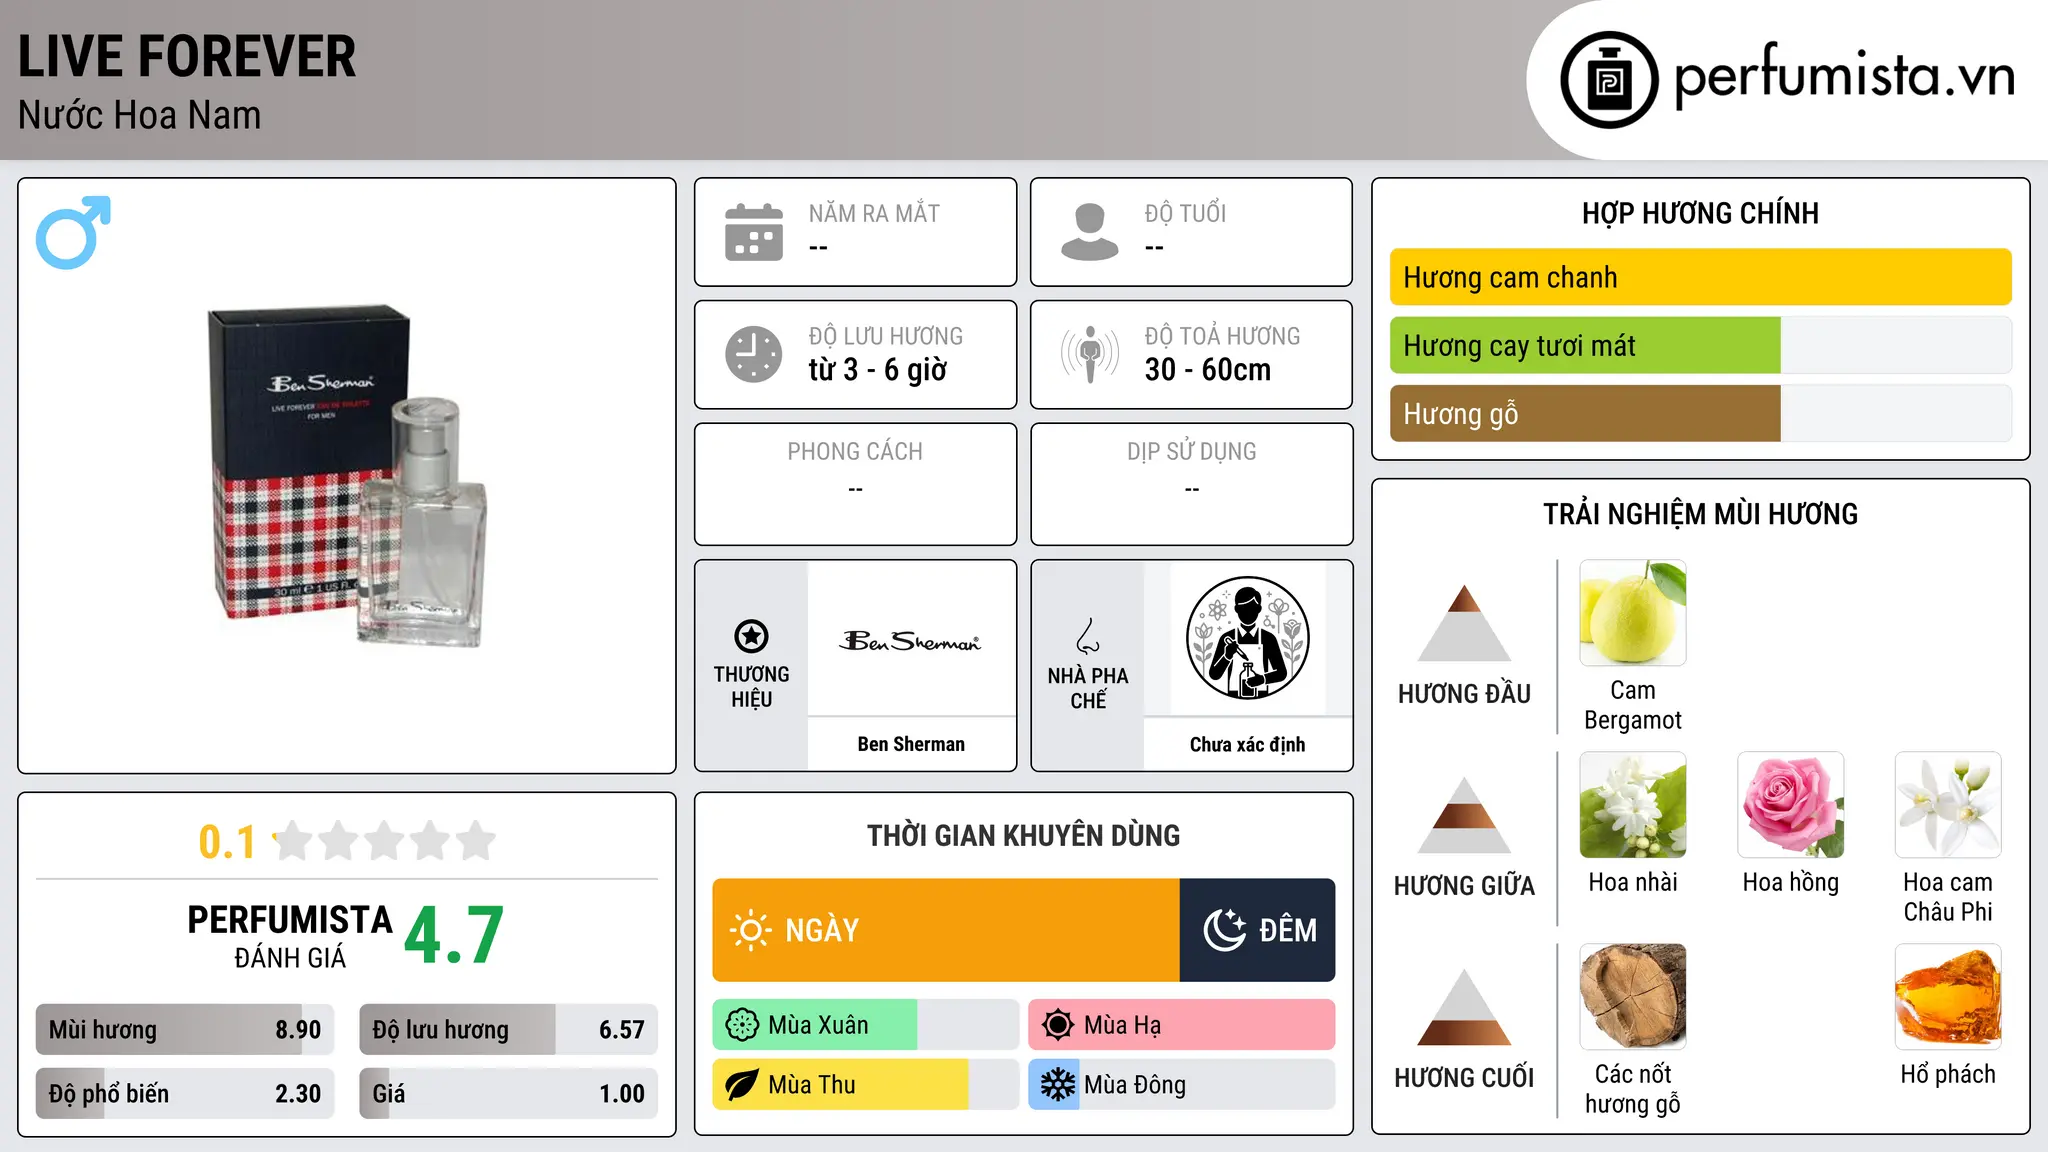This screenshot has width=2048, height=1152.
Task: Open the Ben Sherman brand logo
Action: click(x=911, y=640)
